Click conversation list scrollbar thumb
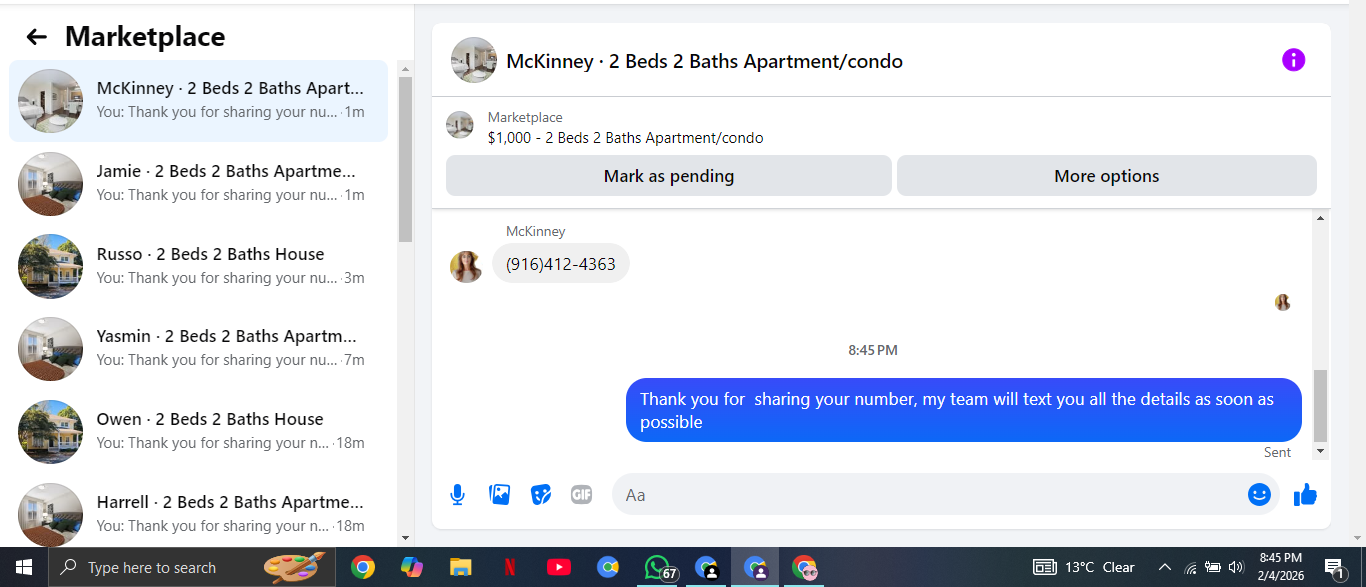Viewport: 1366px width, 587px height. point(405,160)
